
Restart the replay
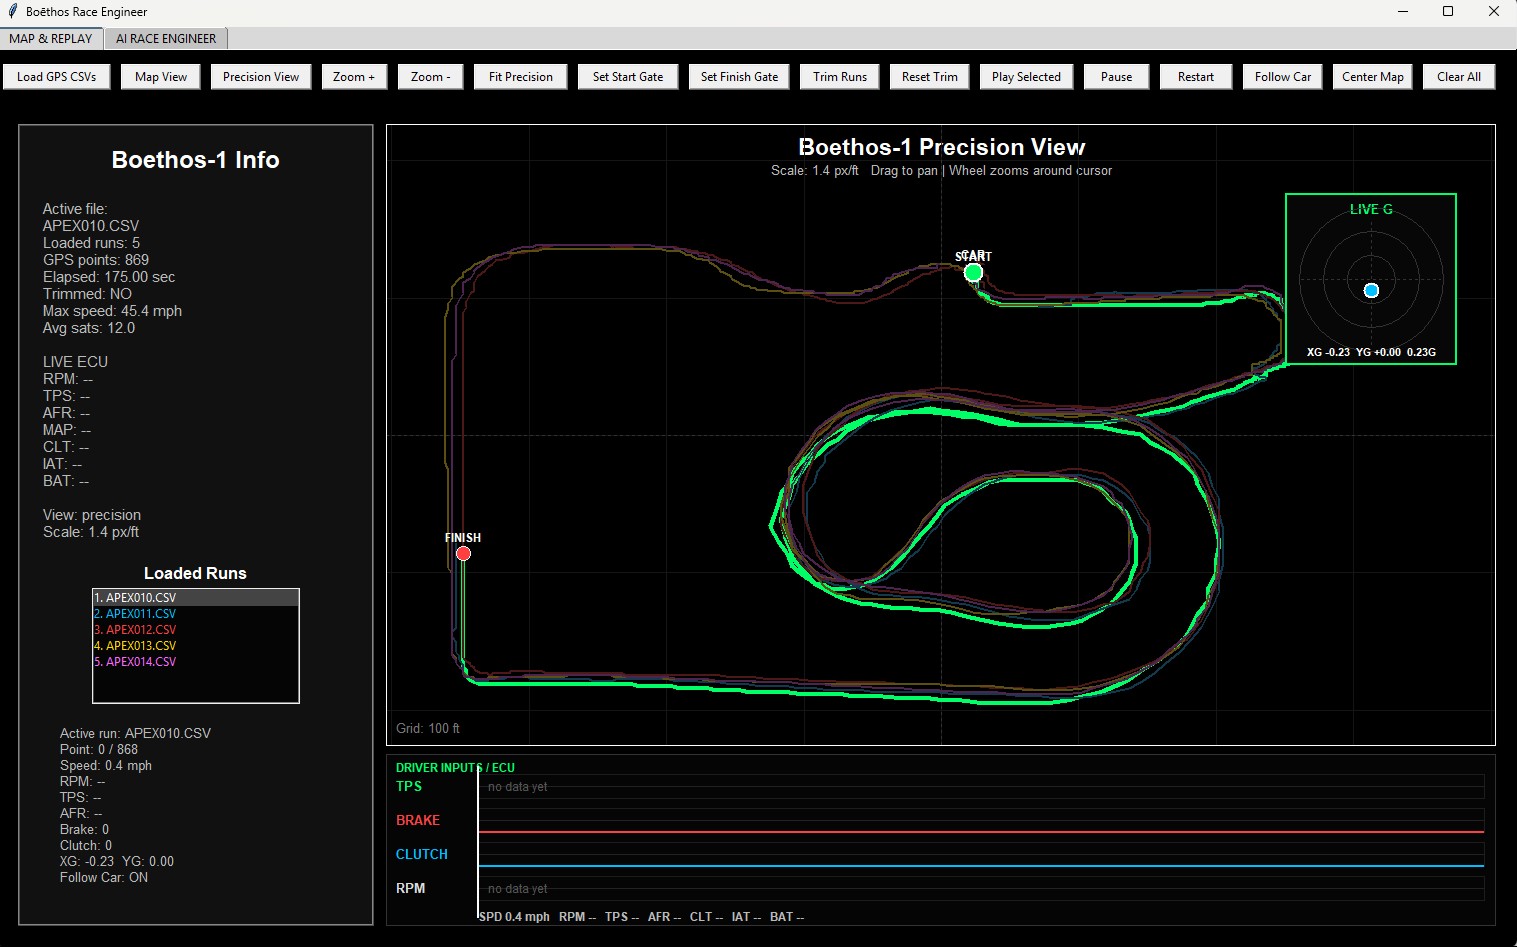pyautogui.click(x=1196, y=77)
